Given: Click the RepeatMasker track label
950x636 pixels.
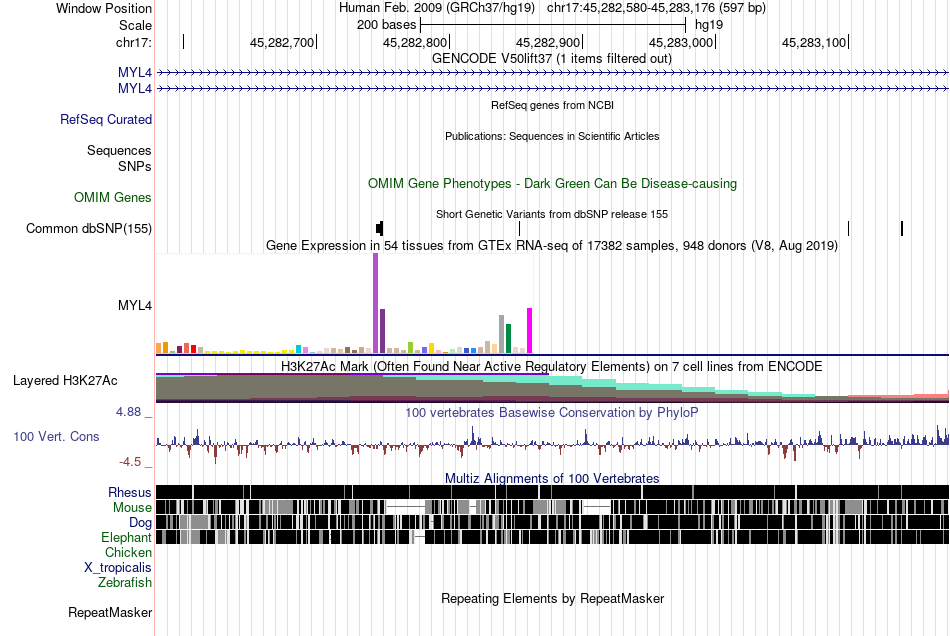Looking at the screenshot, I should pyautogui.click(x=110, y=612).
